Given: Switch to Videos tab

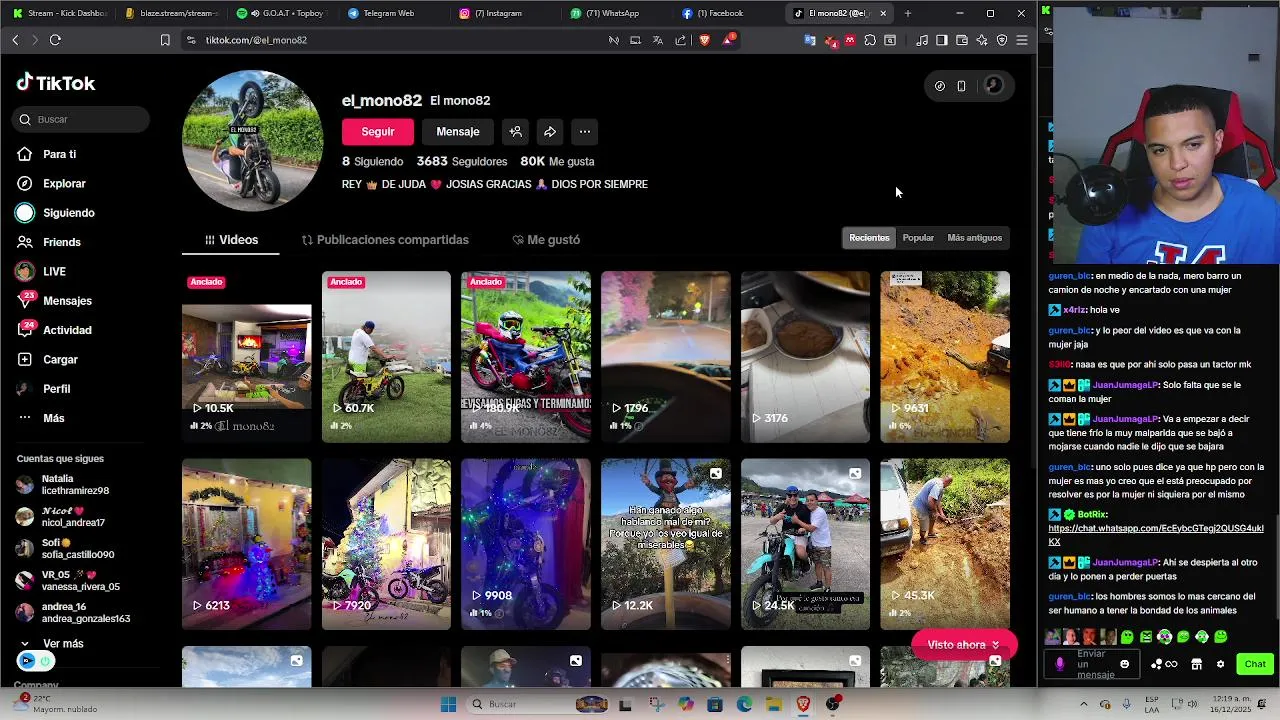Looking at the screenshot, I should 231,240.
